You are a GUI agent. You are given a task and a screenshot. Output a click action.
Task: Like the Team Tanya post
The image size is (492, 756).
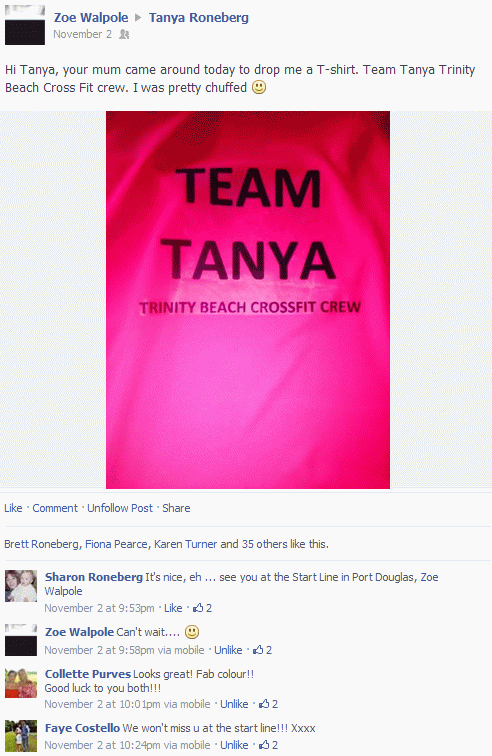point(13,508)
